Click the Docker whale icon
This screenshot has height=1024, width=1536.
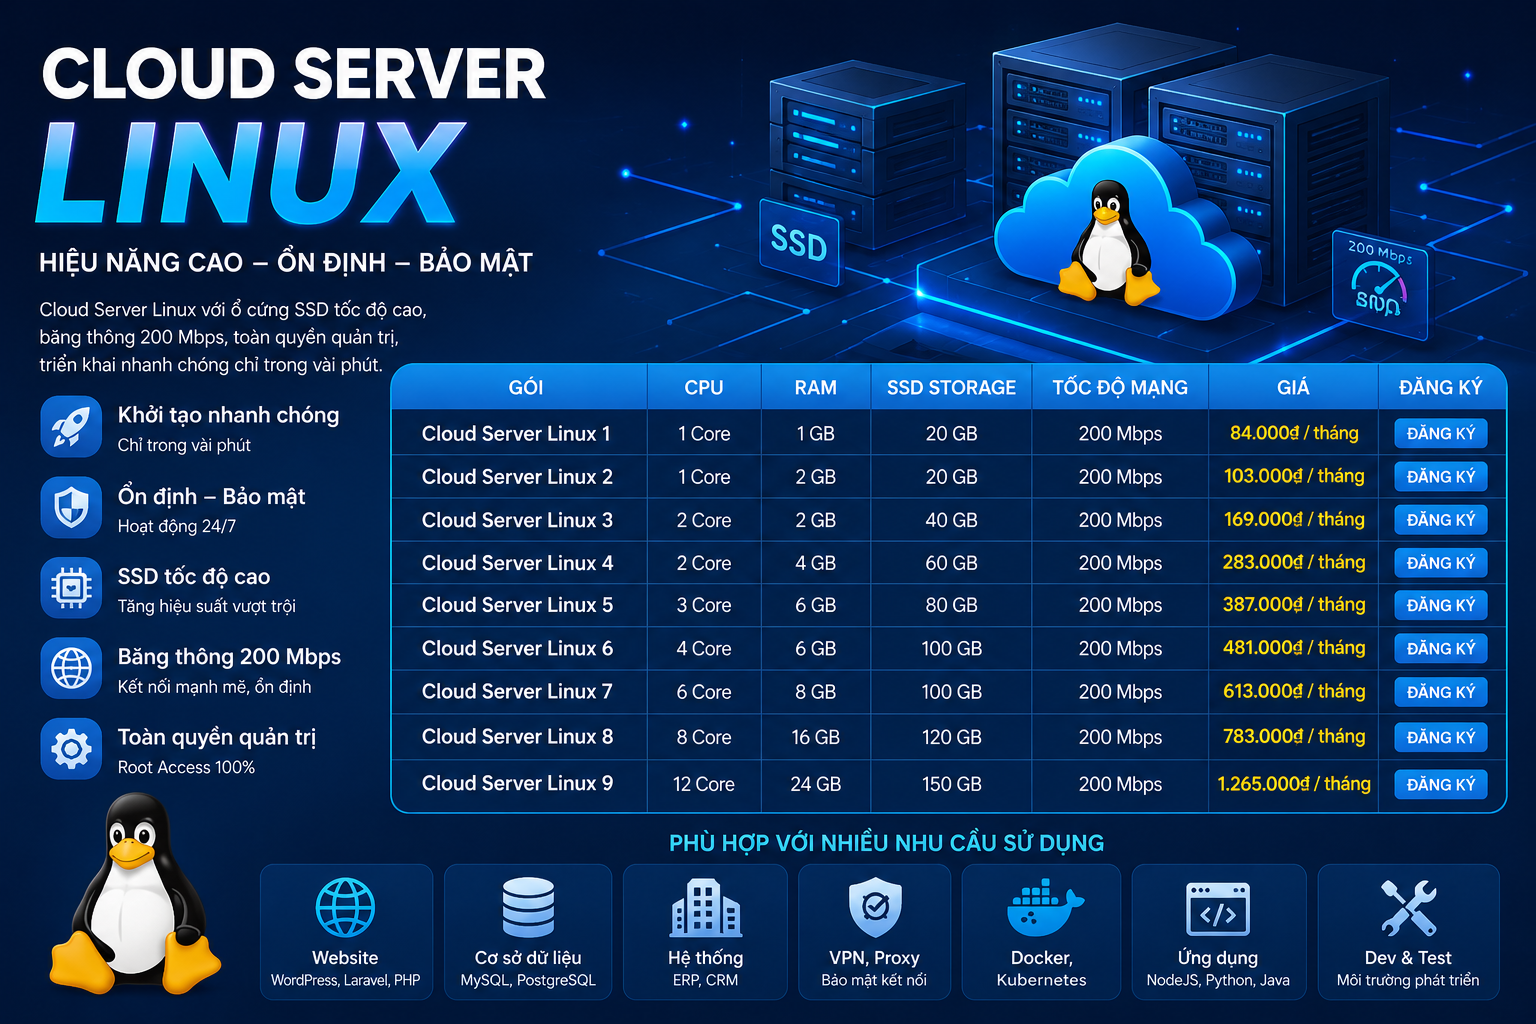coord(1043,908)
